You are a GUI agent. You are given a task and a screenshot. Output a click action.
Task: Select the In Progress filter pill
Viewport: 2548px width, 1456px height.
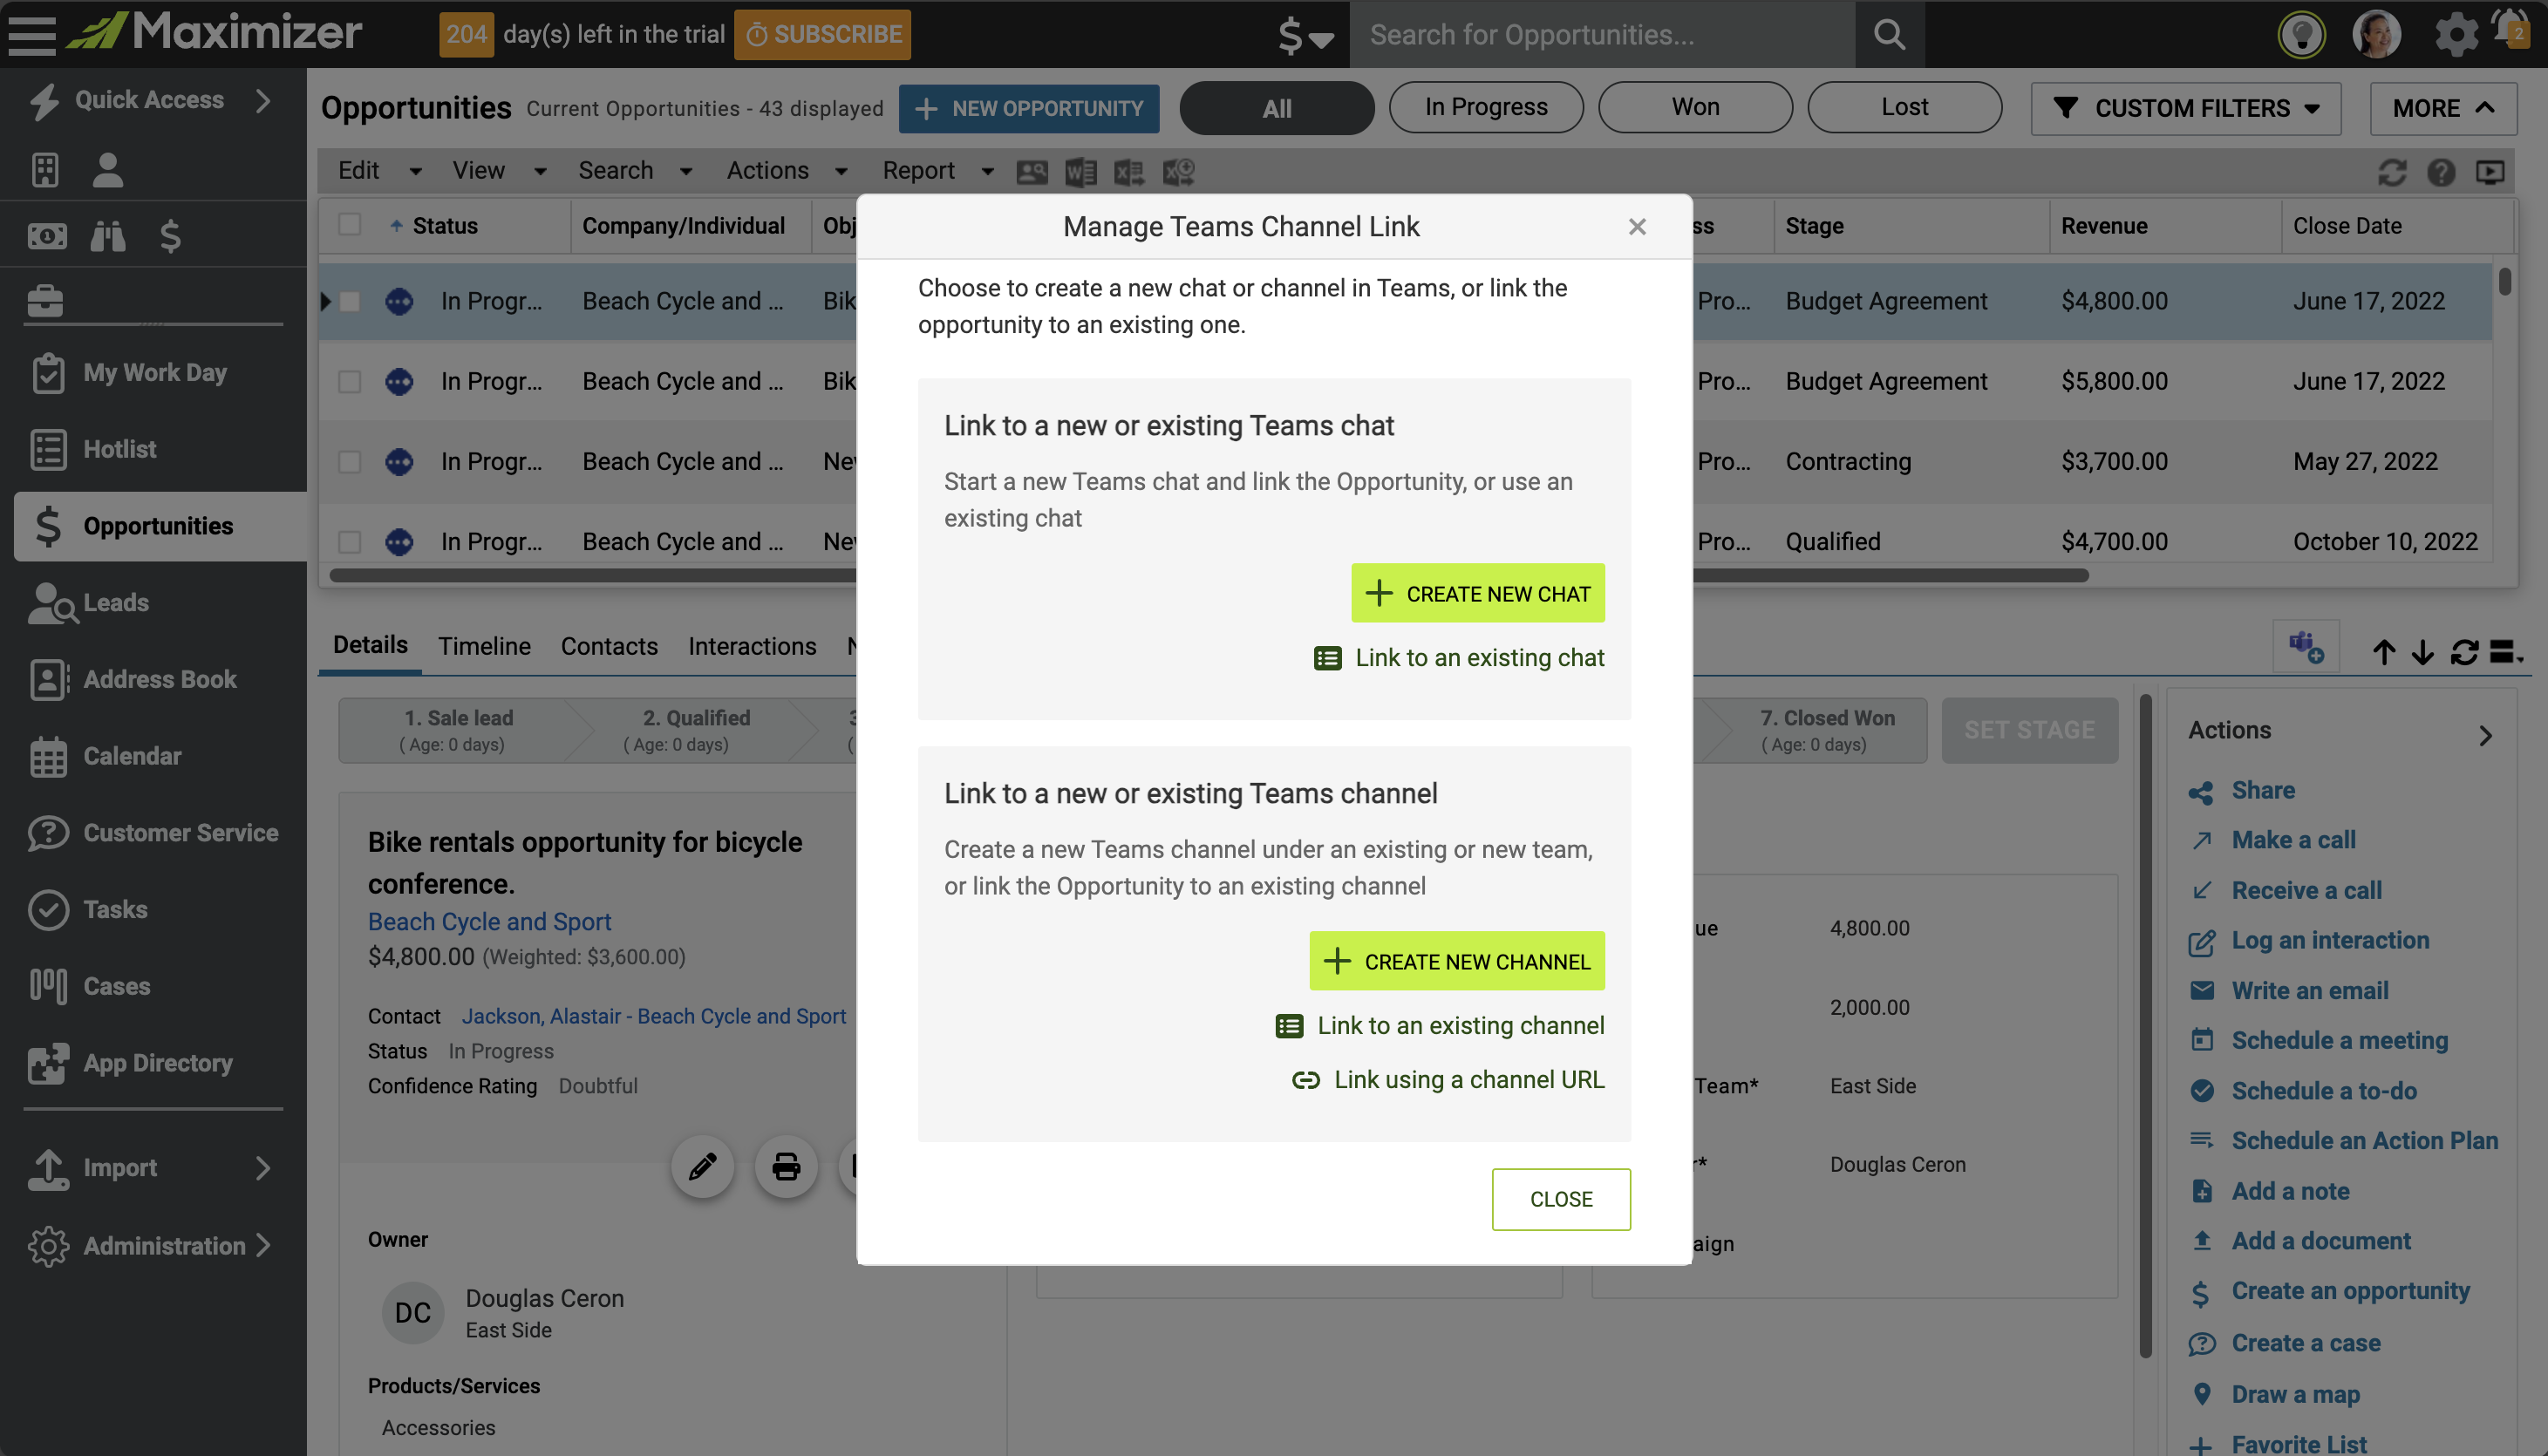pos(1486,108)
